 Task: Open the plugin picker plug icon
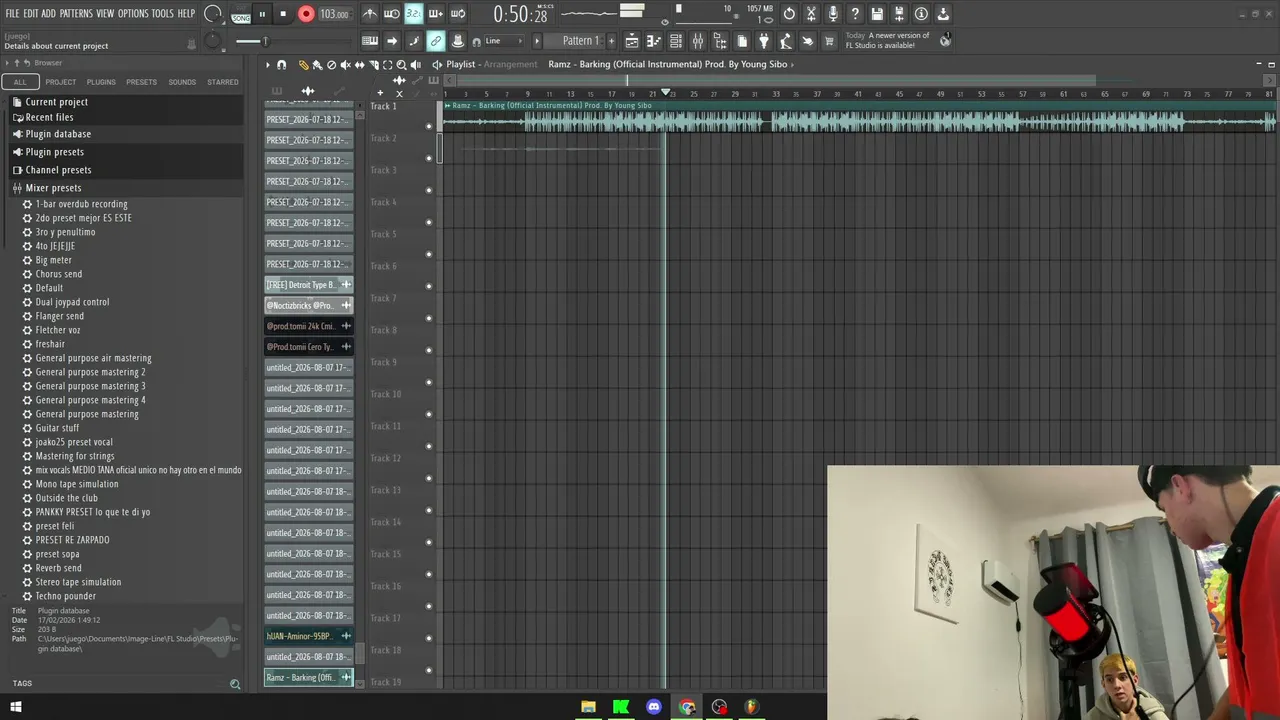764,41
